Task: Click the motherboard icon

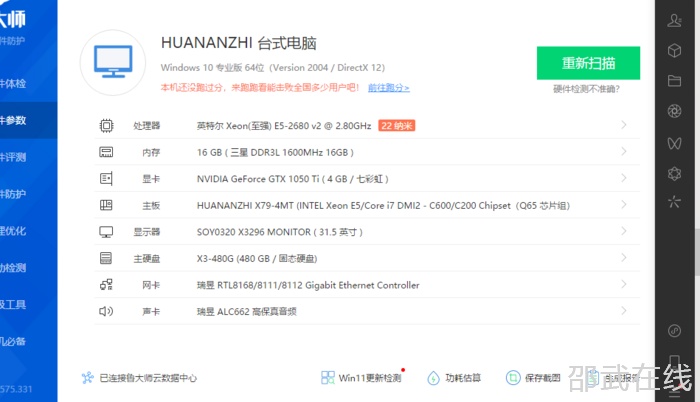Action: (x=106, y=205)
